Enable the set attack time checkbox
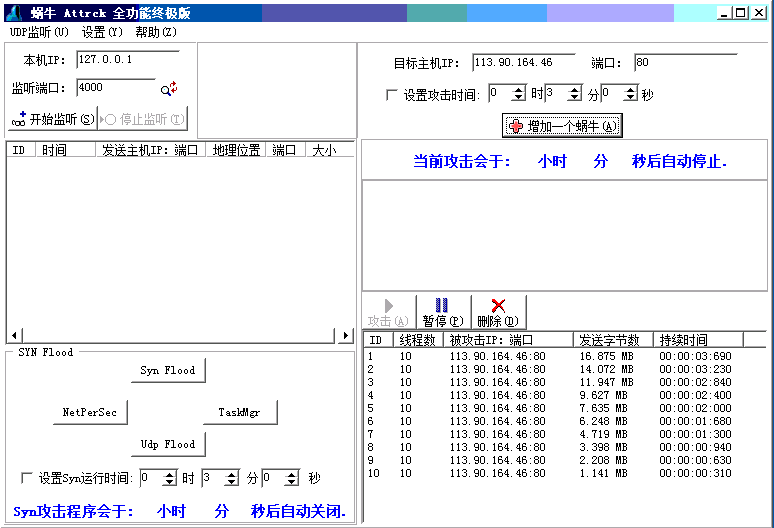The image size is (774, 528). pos(391,94)
